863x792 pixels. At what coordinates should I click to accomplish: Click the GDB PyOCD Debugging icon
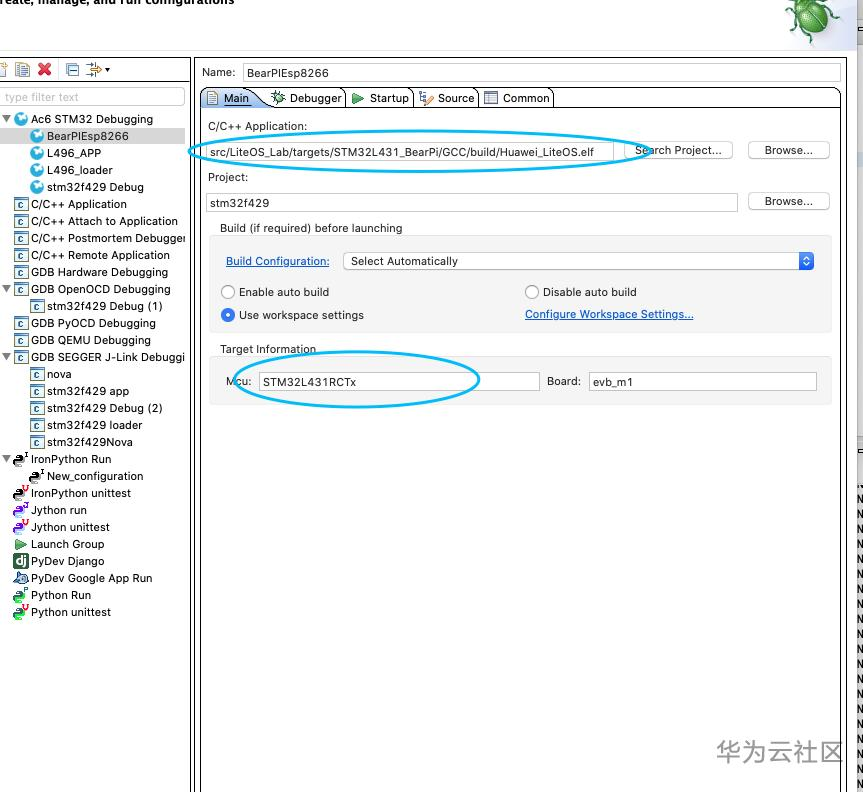pyautogui.click(x=20, y=323)
